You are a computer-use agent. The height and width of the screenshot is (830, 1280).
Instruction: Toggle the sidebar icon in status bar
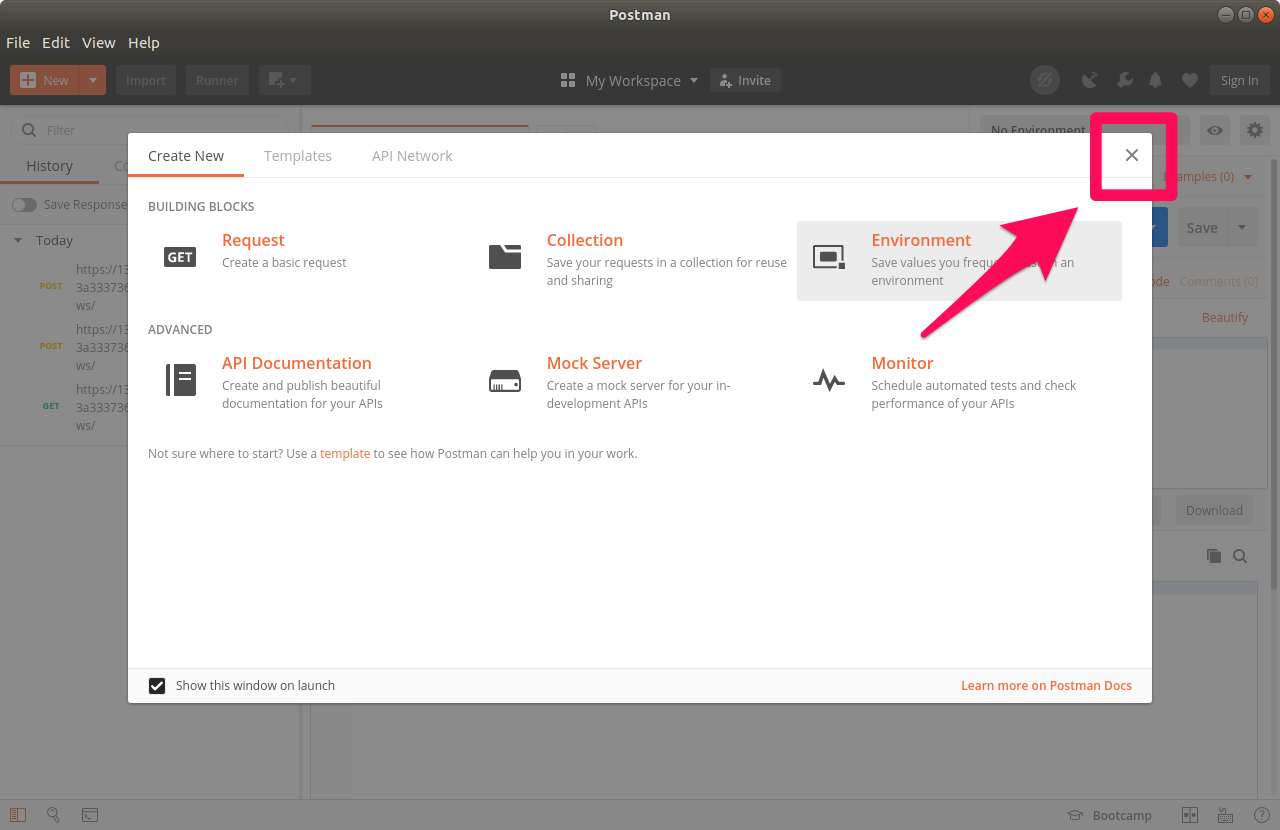[x=18, y=815]
